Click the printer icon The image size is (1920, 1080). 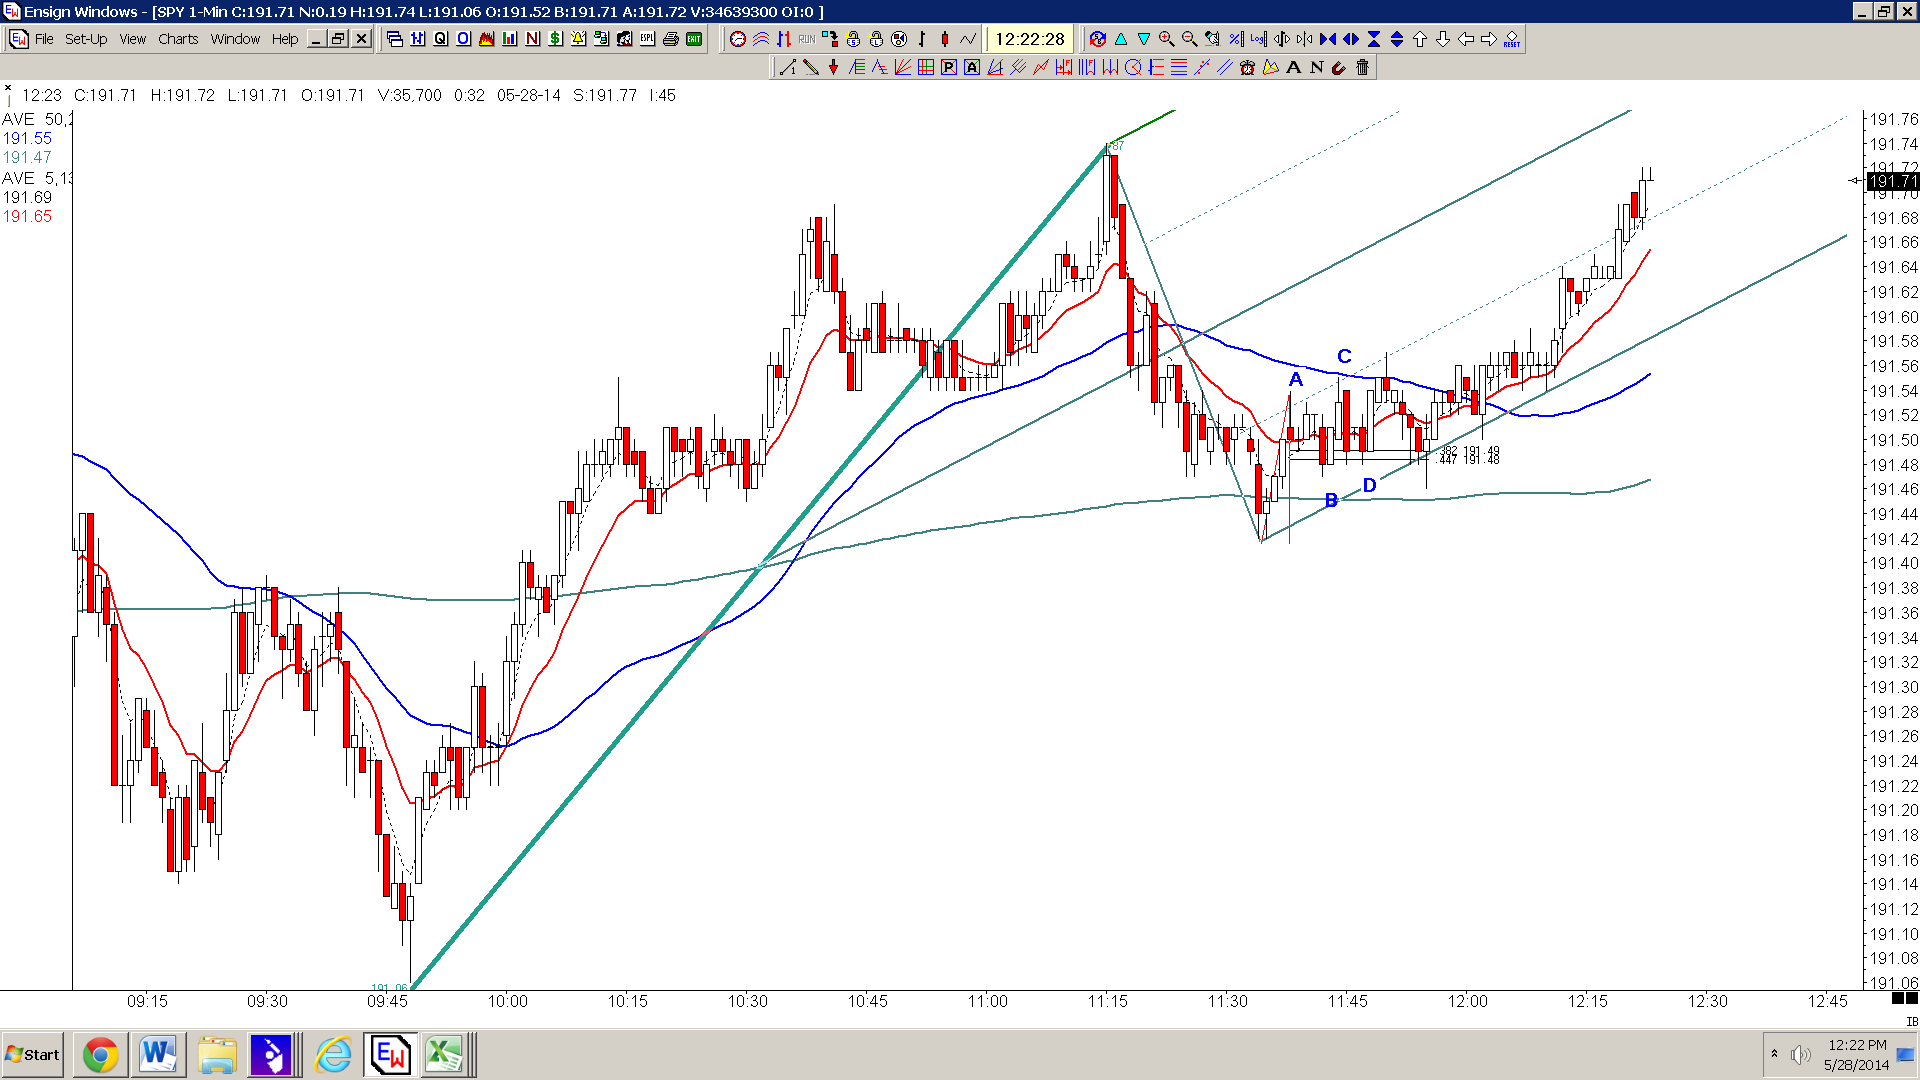671,39
